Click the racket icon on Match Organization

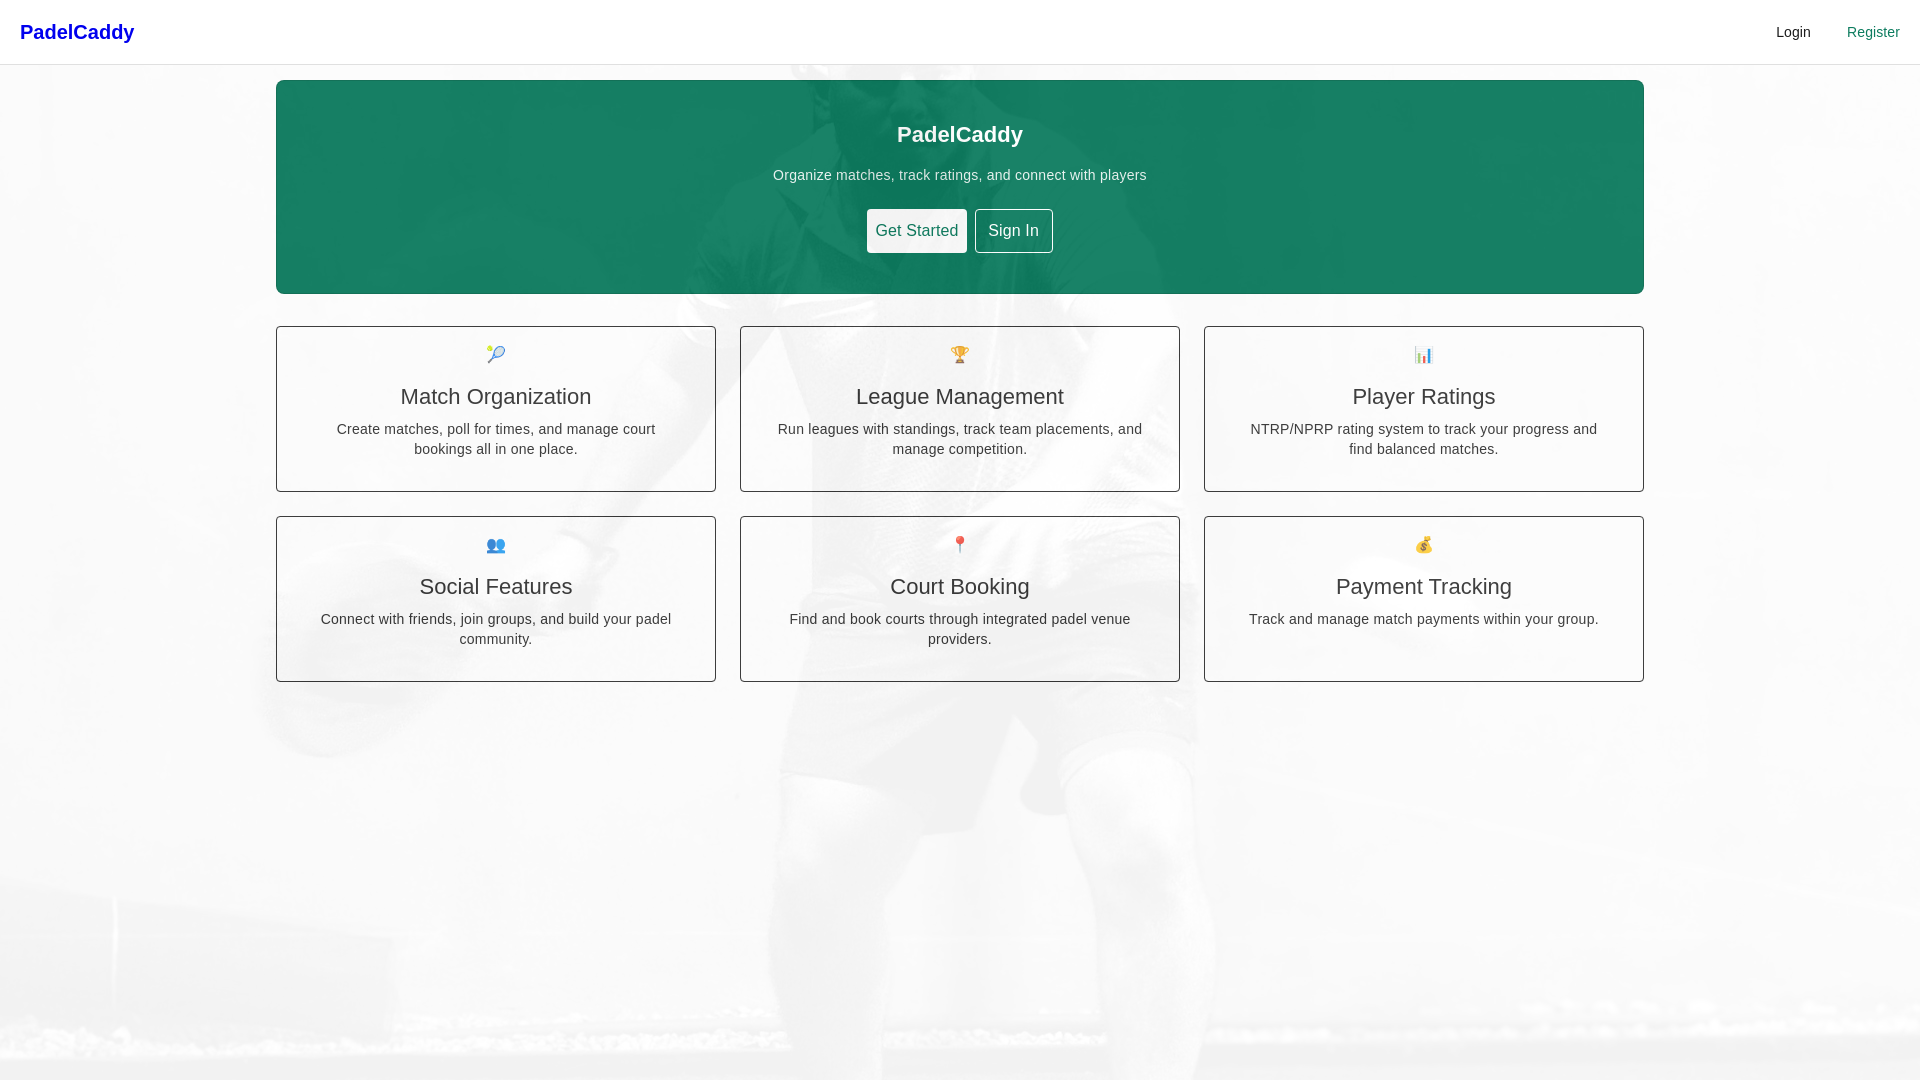coord(496,354)
